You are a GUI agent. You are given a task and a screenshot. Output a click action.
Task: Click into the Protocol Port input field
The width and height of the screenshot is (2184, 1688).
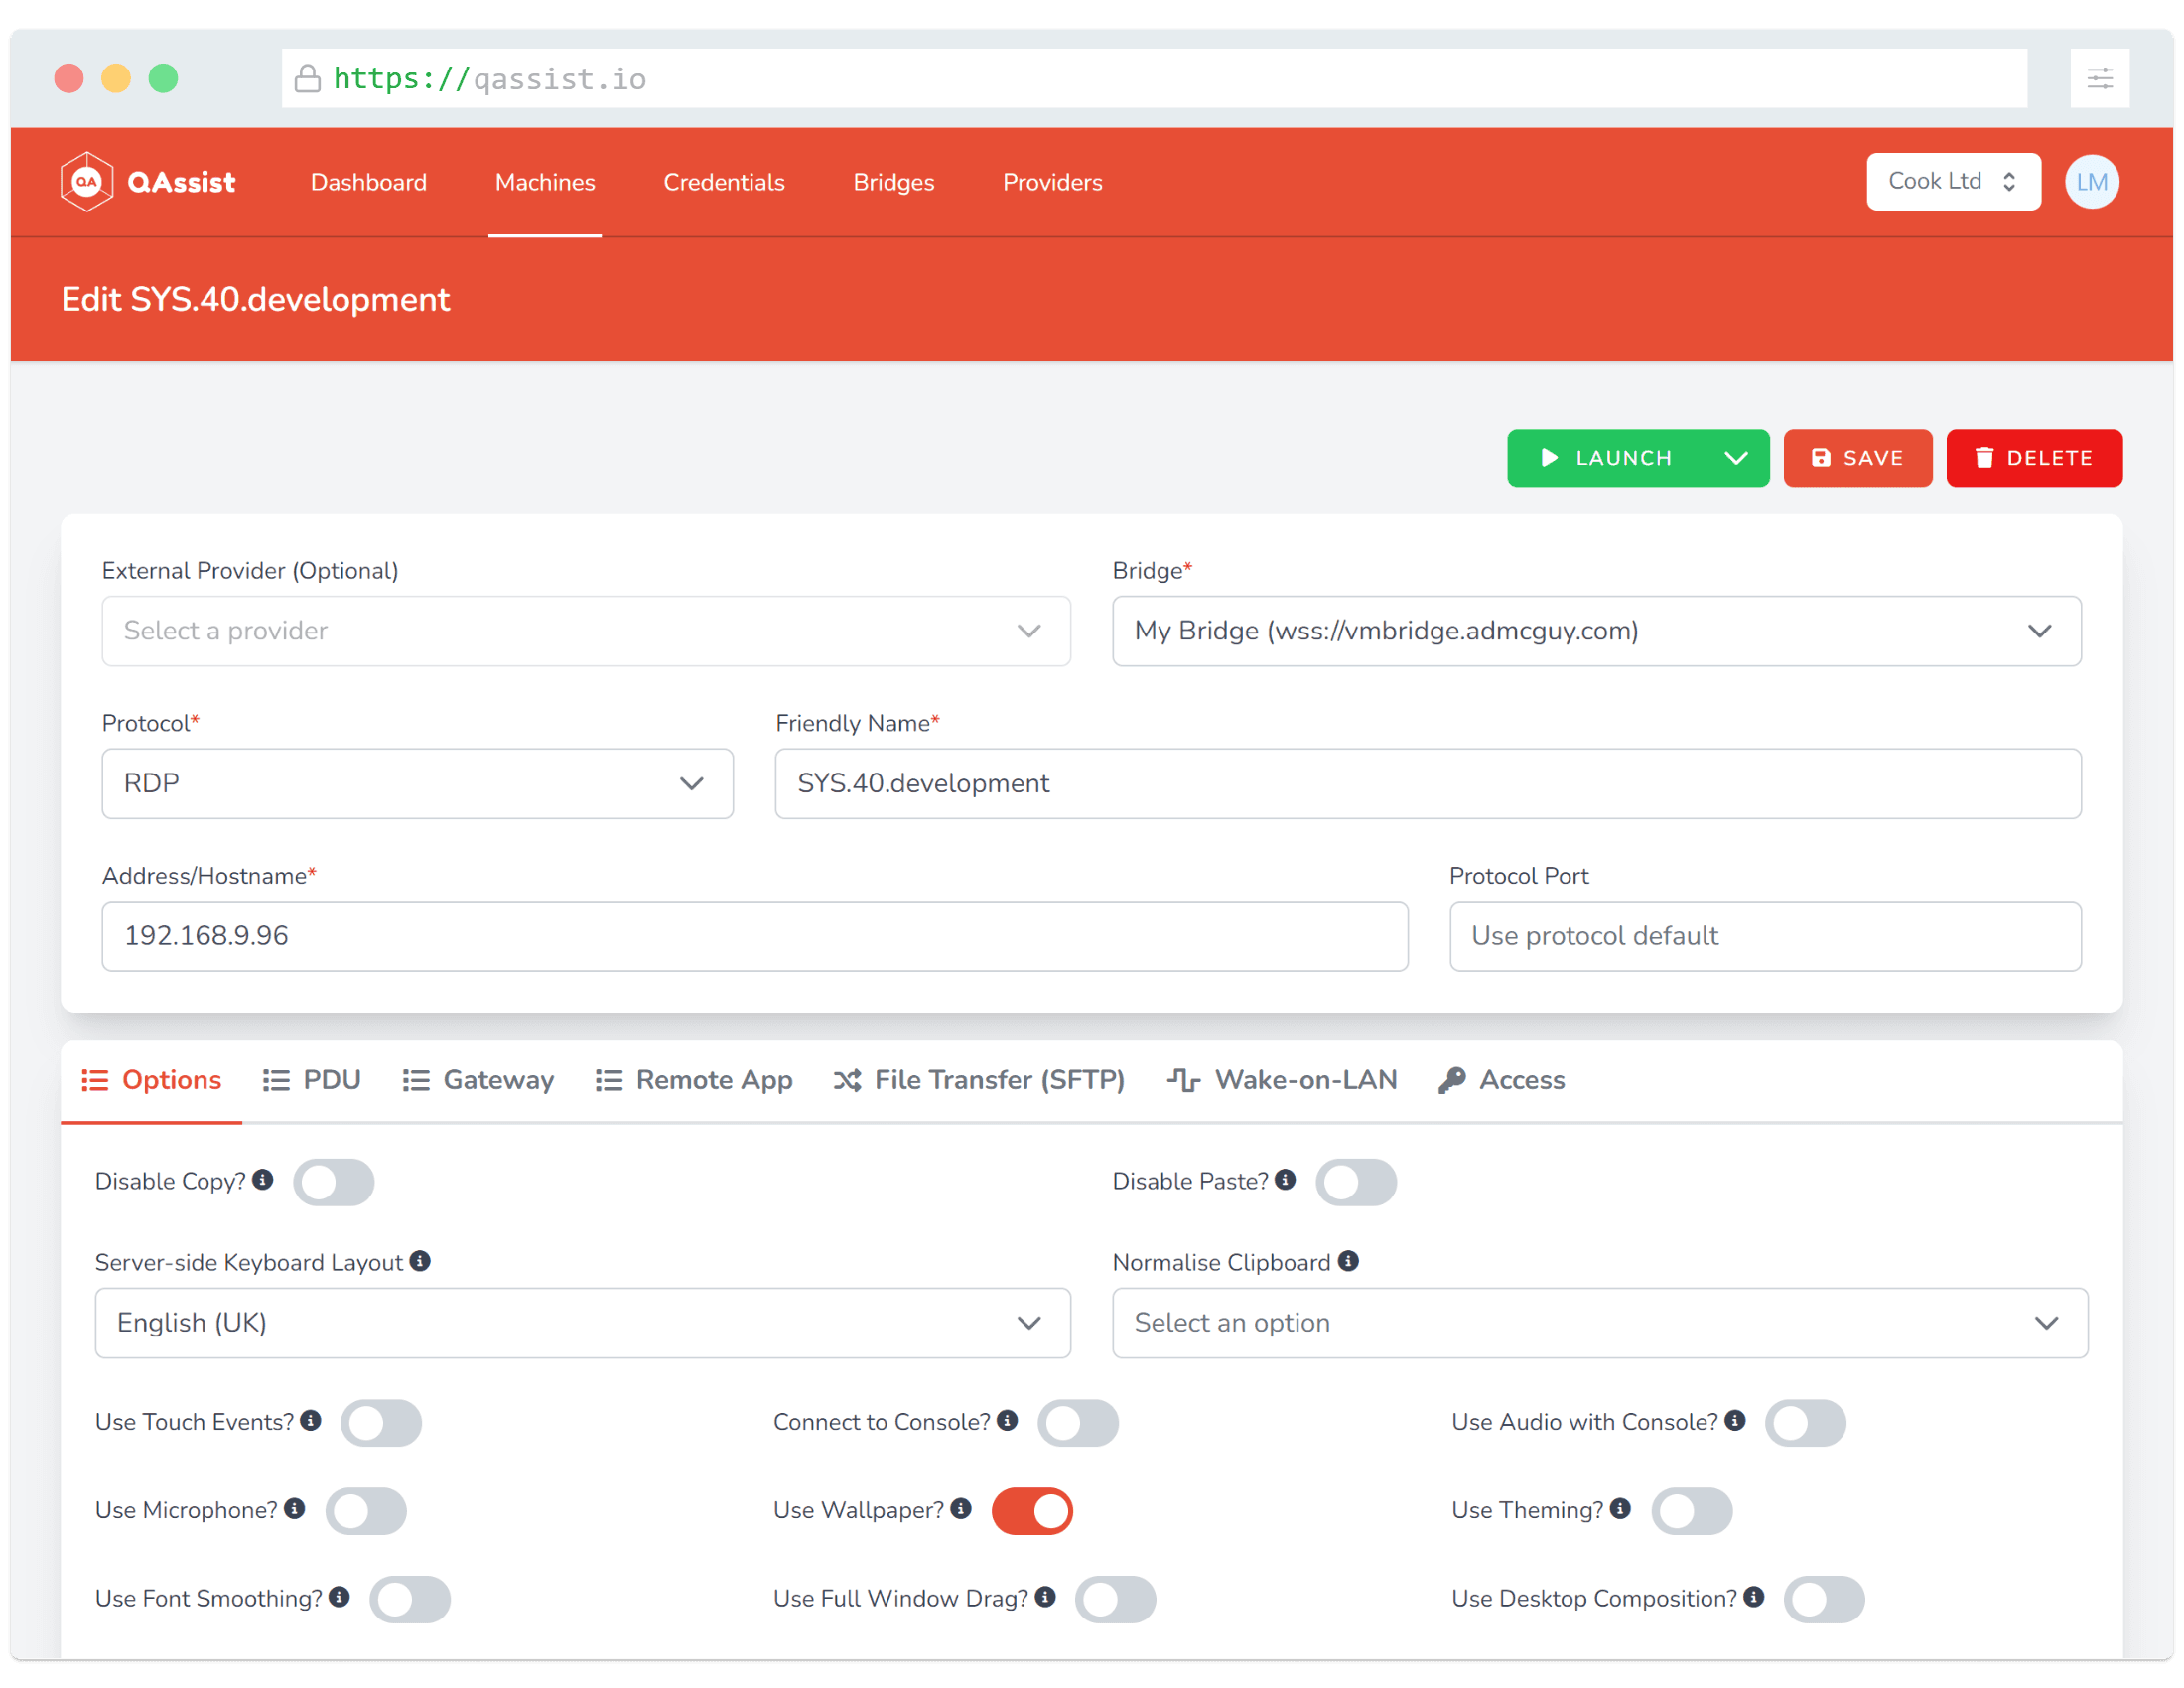click(1764, 935)
